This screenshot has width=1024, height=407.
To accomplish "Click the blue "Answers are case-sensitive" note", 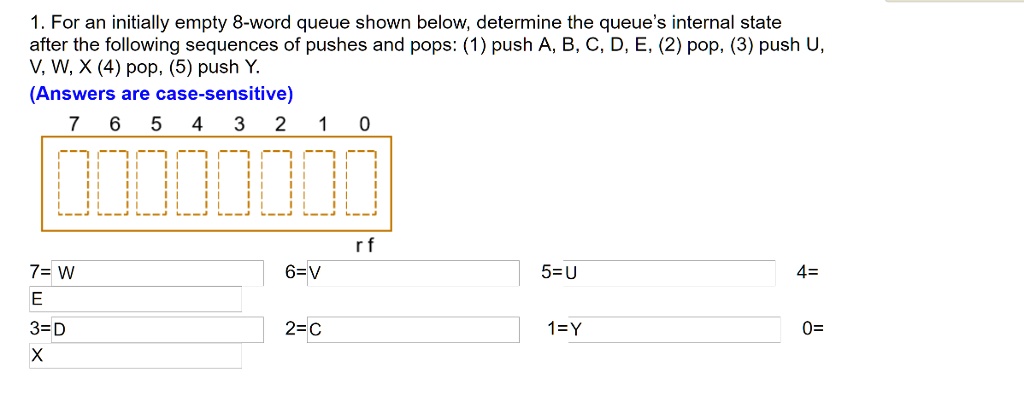I will 161,94.
